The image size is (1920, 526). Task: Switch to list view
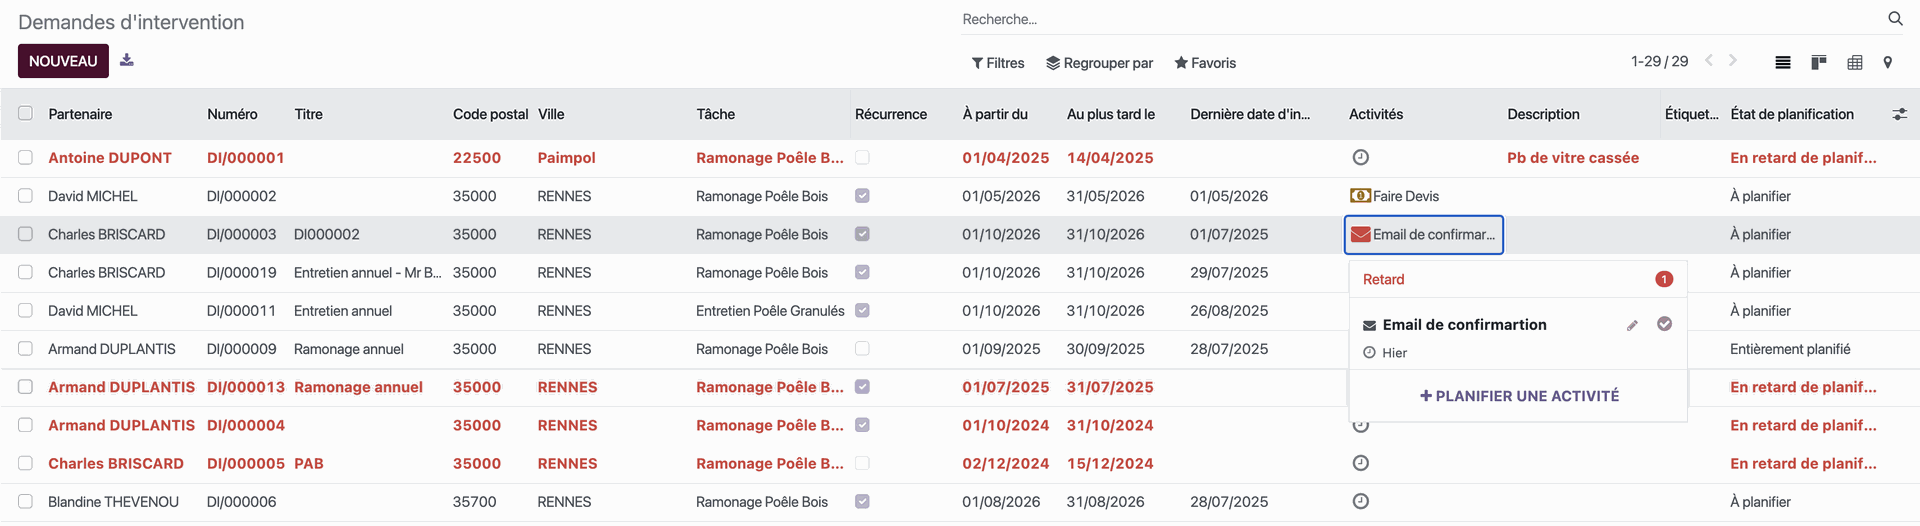[x=1782, y=62]
